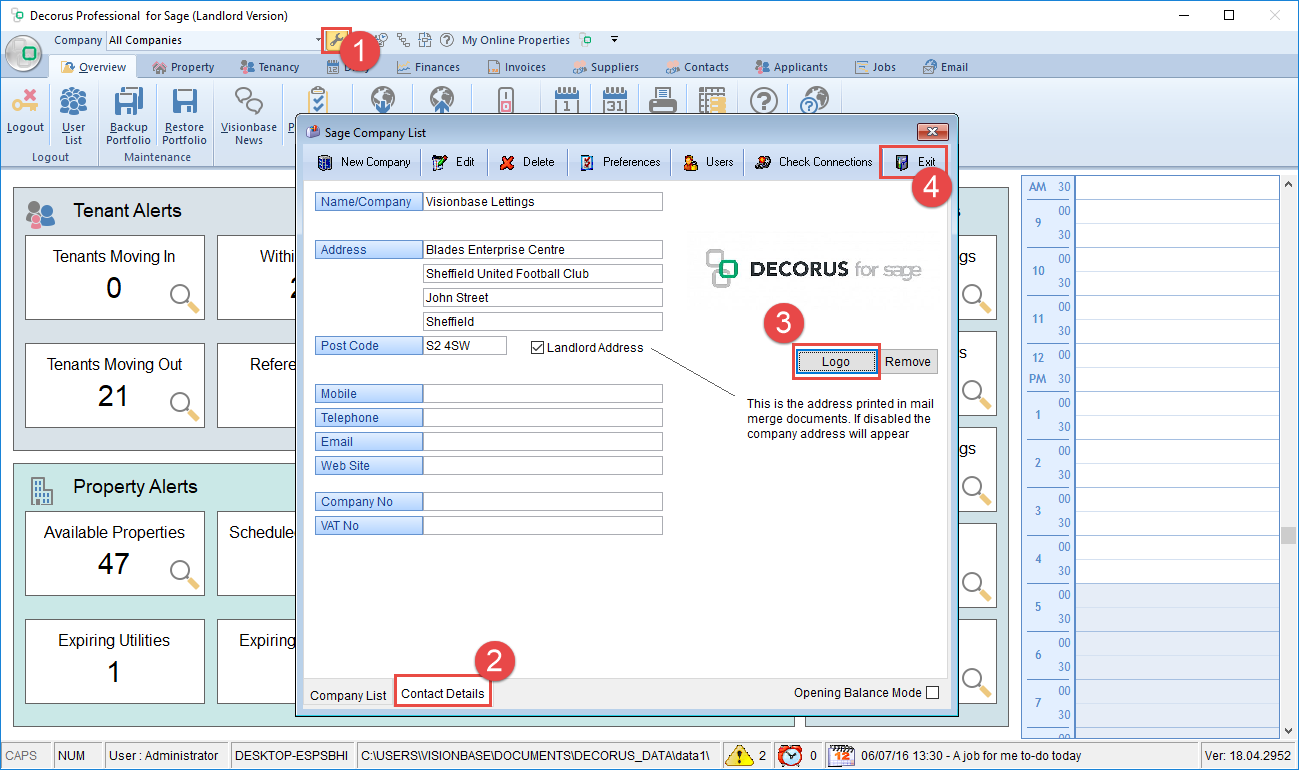
Task: Click the globe with upload arrow icon
Action: point(441,101)
